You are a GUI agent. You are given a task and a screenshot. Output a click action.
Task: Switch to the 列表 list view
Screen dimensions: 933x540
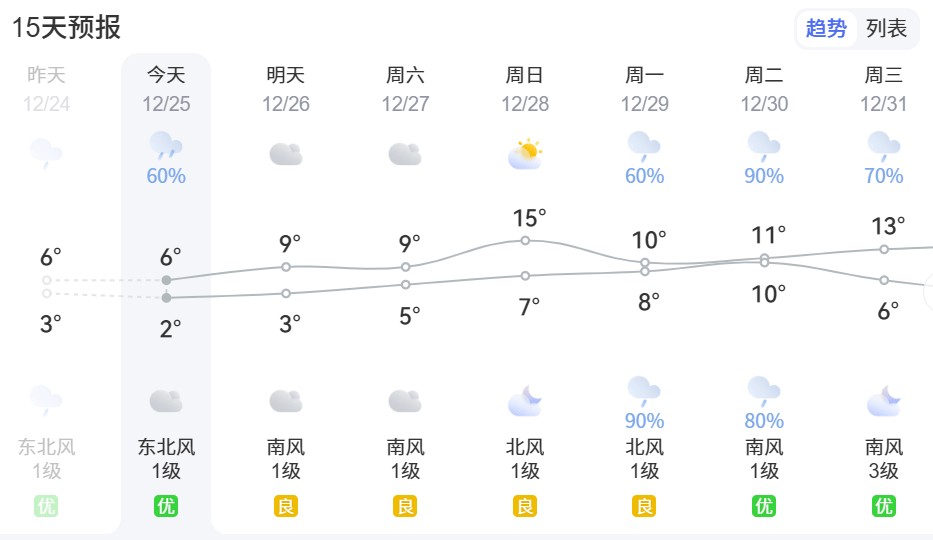tap(886, 29)
